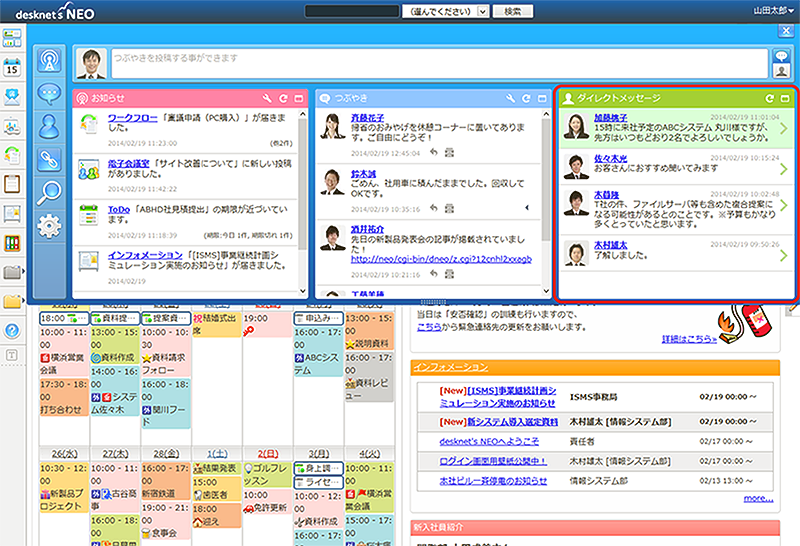
Task: Open the ワークフロー notification link
Action: [x=130, y=116]
